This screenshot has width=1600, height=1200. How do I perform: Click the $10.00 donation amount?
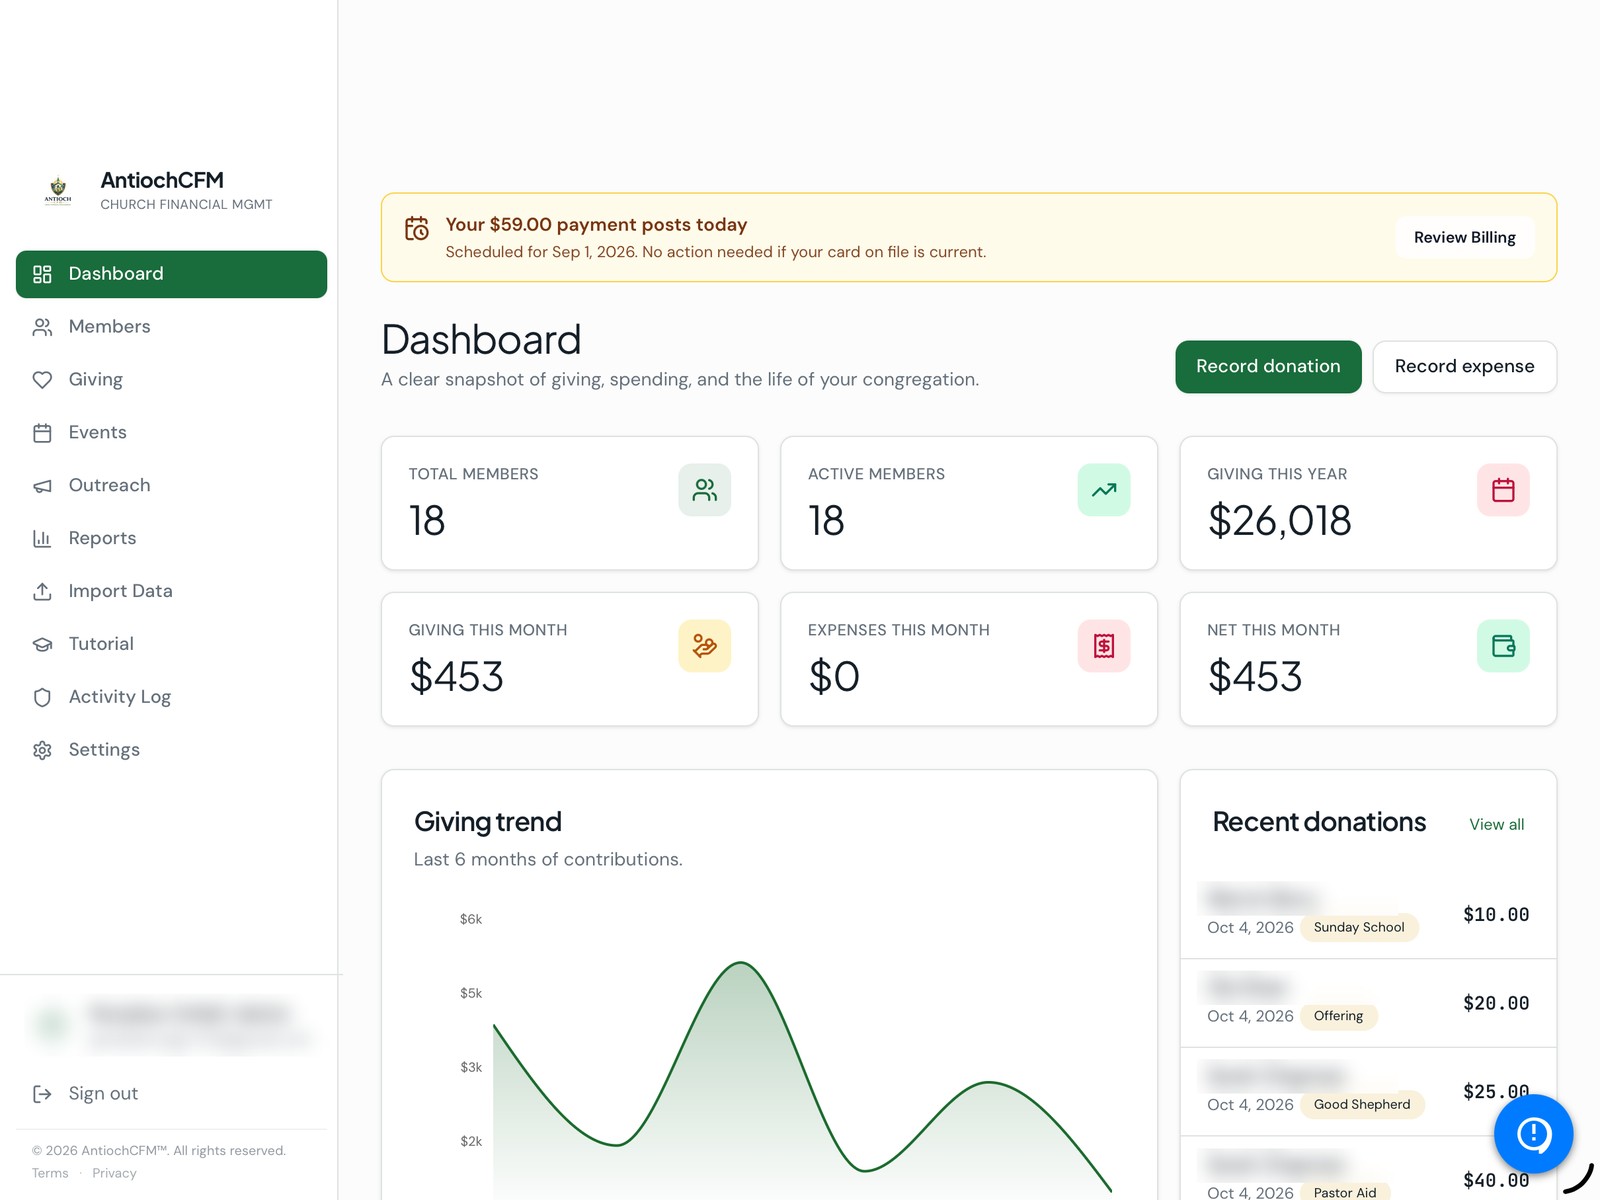point(1496,915)
